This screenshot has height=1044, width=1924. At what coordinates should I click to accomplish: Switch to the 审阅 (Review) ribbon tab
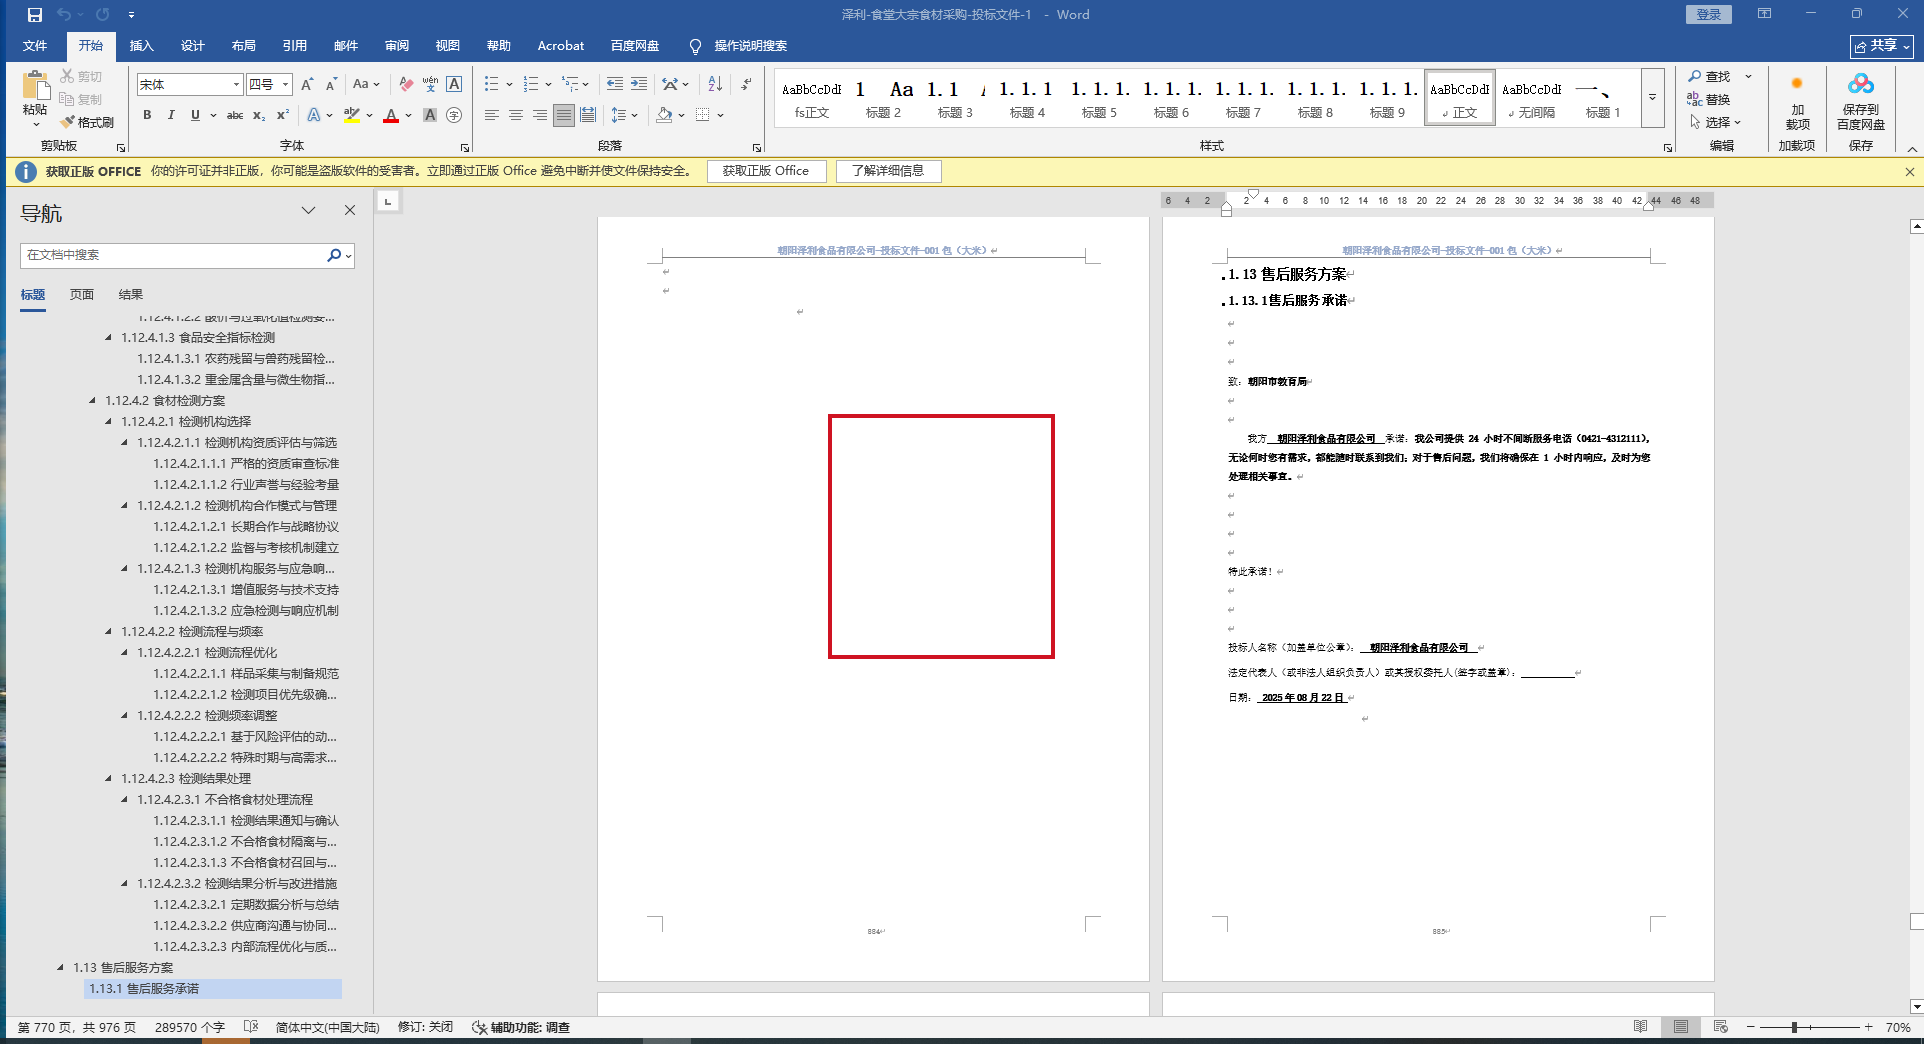coord(397,46)
